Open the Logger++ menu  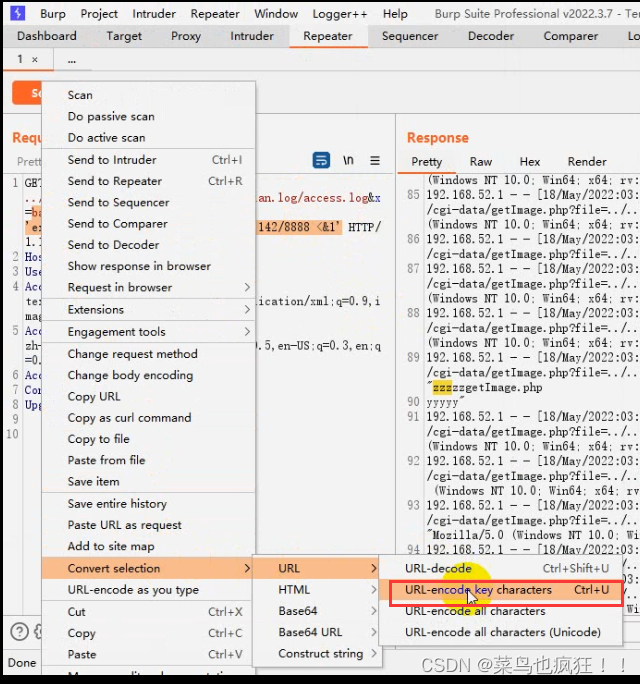340,14
